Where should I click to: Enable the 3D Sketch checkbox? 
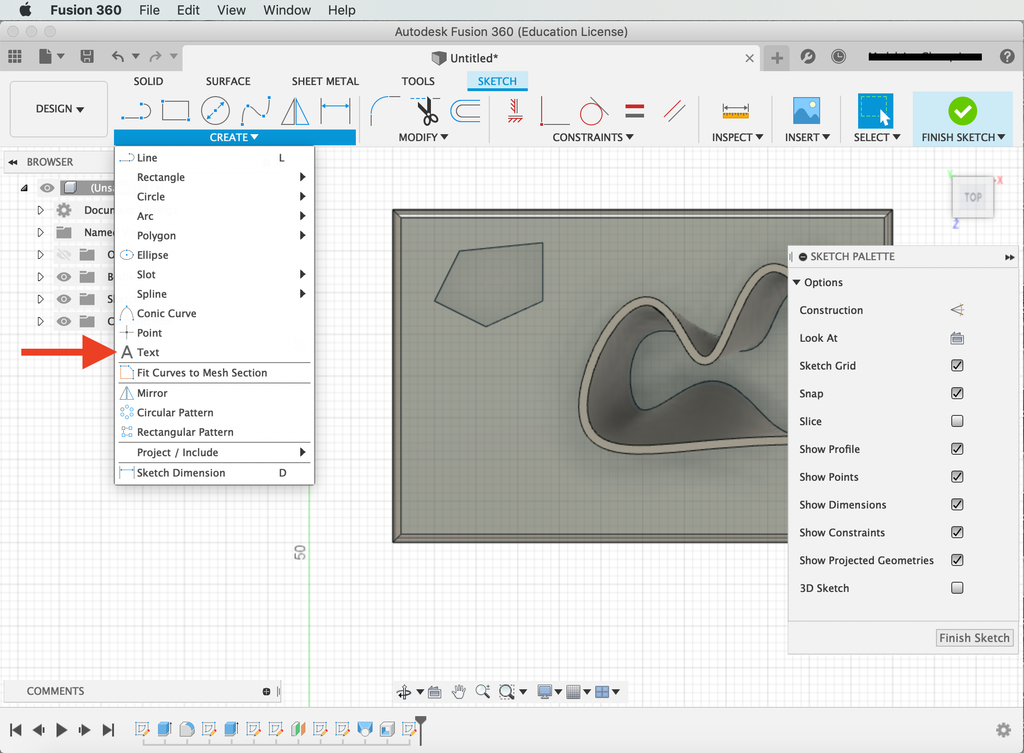[x=957, y=588]
